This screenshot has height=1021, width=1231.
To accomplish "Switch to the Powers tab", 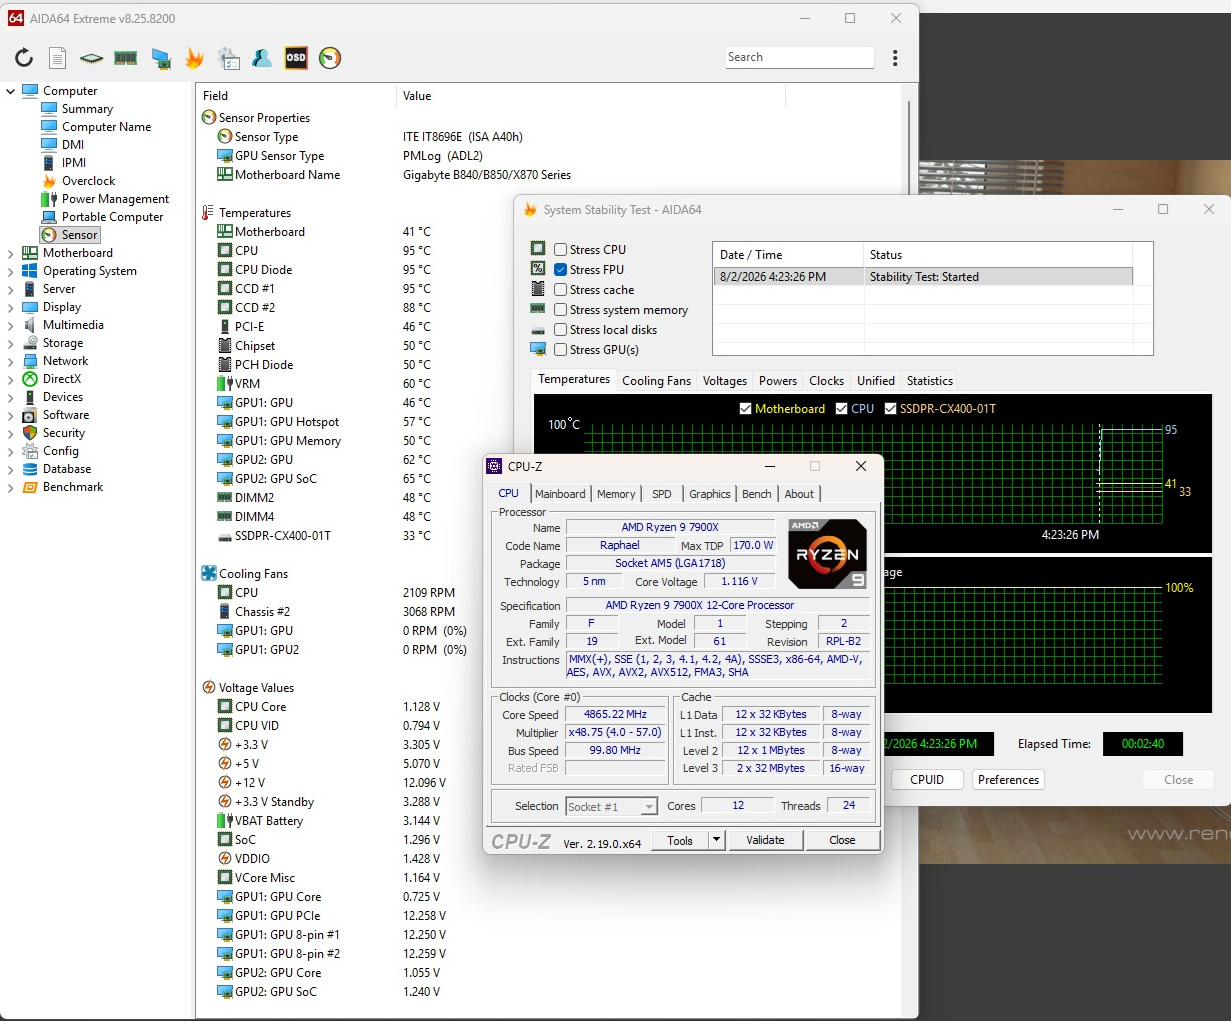I will point(778,381).
